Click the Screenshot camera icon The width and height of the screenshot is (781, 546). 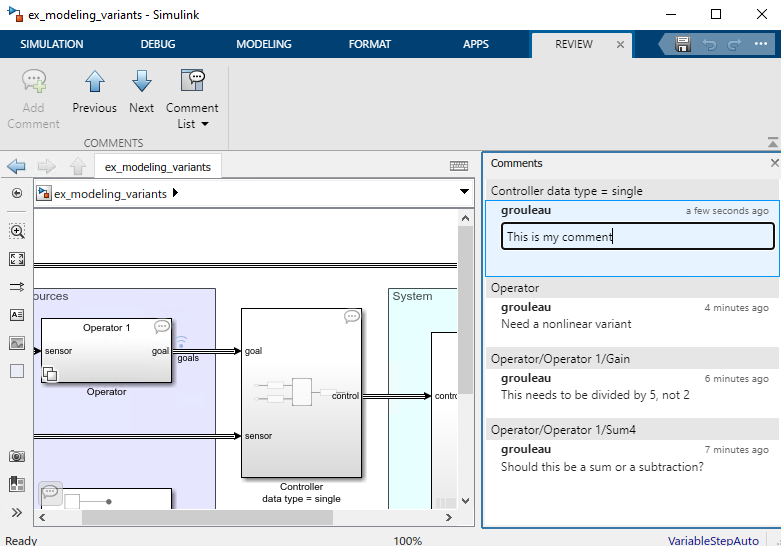[x=17, y=456]
